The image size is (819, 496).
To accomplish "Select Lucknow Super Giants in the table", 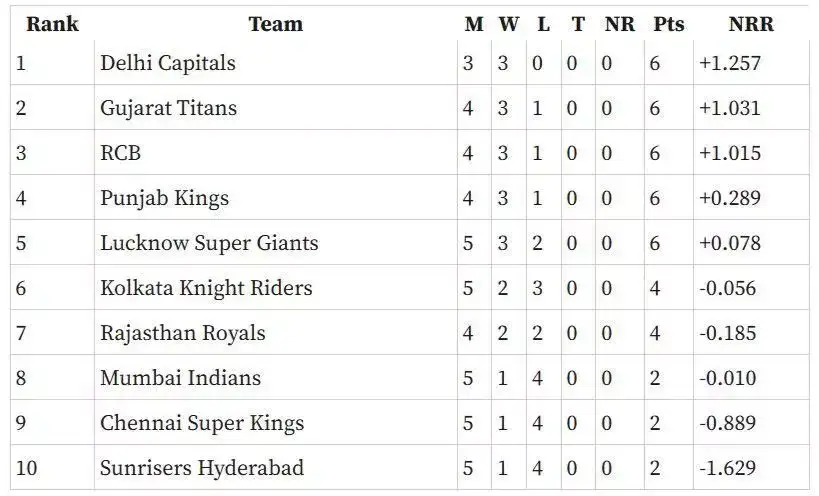I will click(x=209, y=243).
